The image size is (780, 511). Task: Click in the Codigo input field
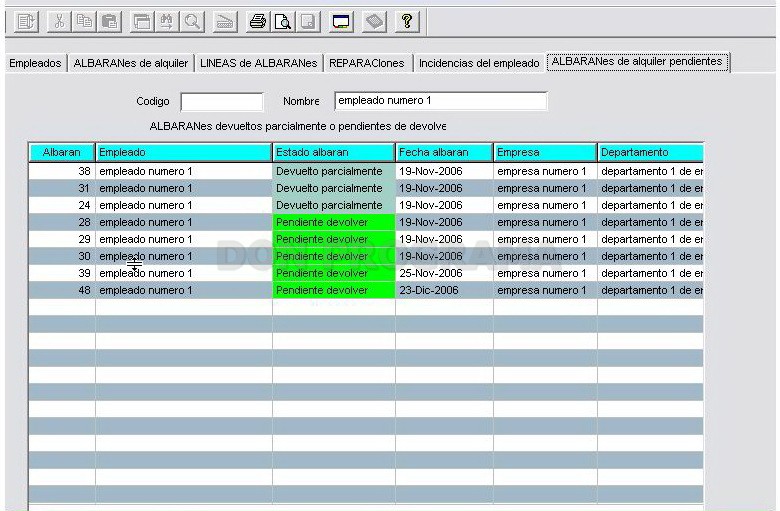coord(222,102)
